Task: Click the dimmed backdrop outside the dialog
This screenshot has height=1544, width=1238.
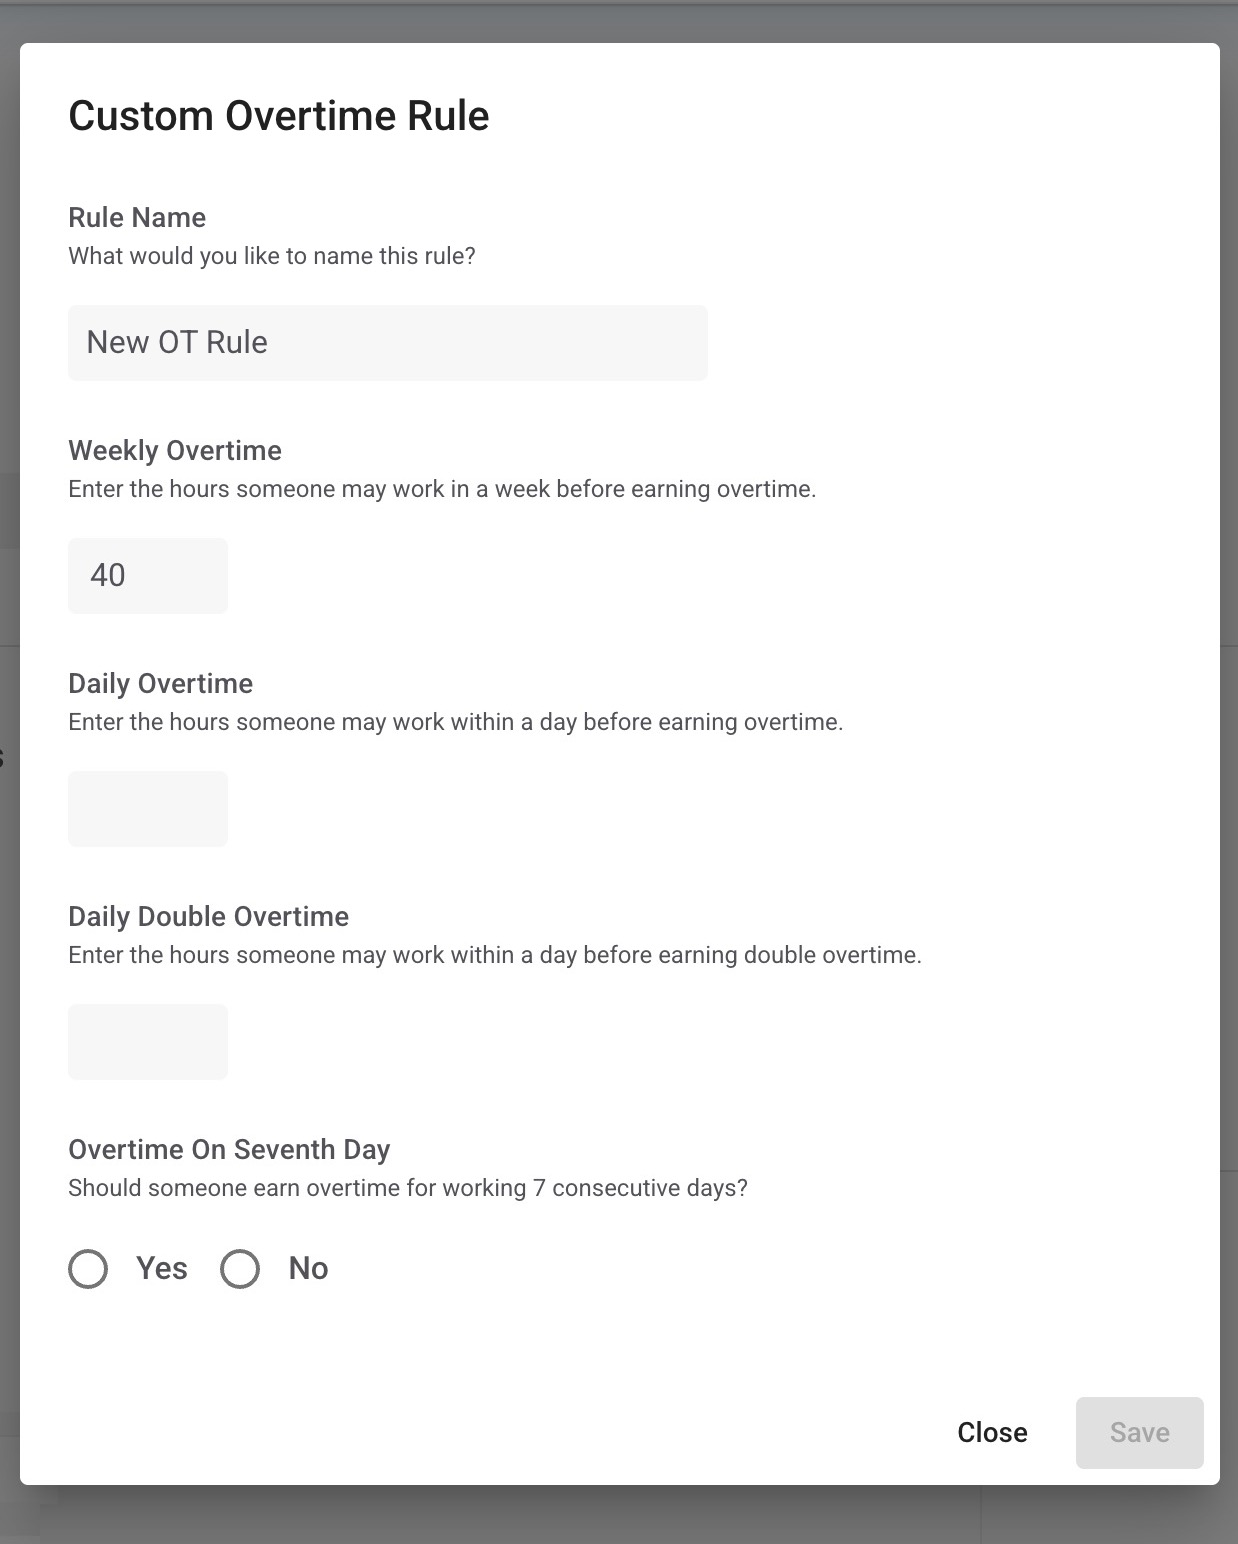Action: pos(619,1515)
